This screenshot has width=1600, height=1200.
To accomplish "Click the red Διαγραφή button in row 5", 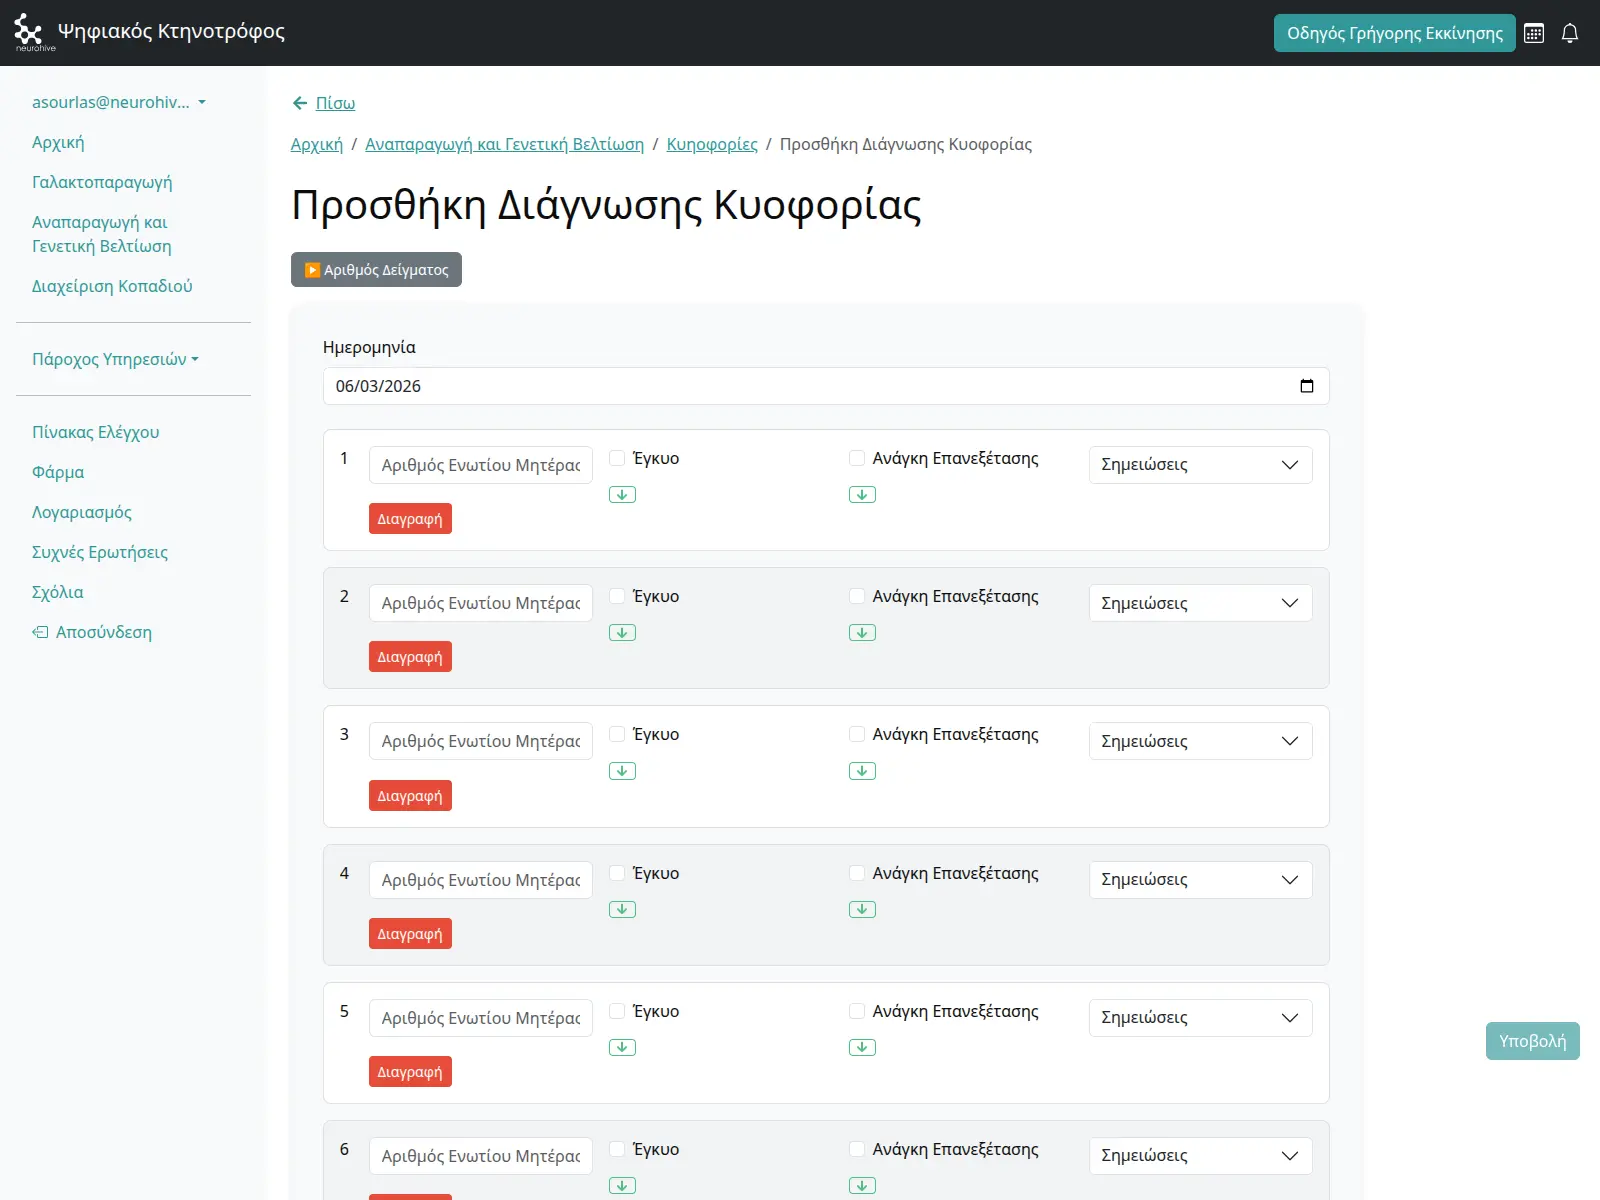I will click(x=410, y=1072).
